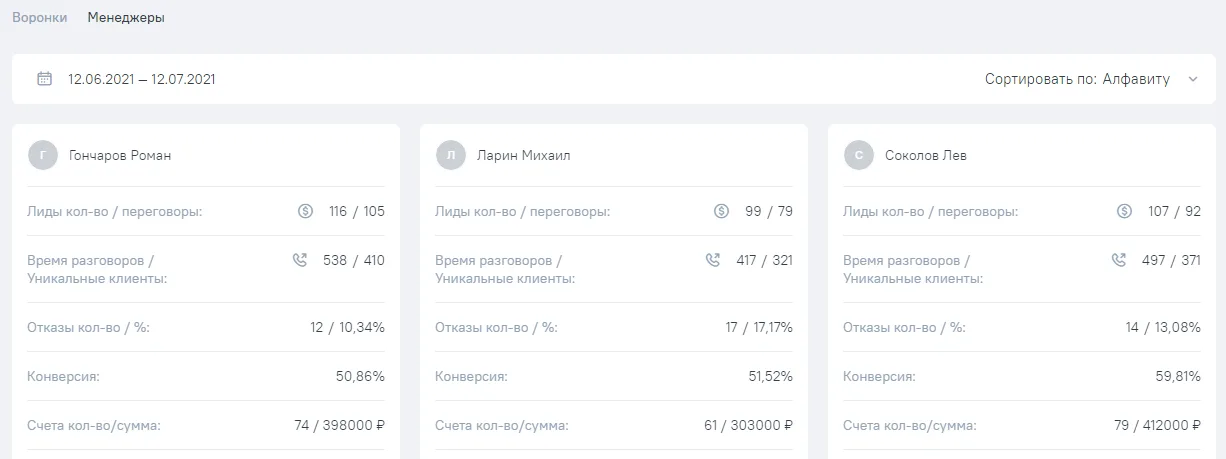
Task: Open date range 12.06.2021 — 12.07.2021 picker
Action: (x=141, y=79)
